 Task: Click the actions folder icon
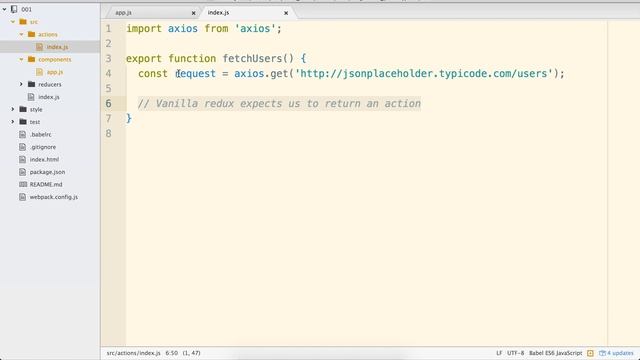[31, 34]
